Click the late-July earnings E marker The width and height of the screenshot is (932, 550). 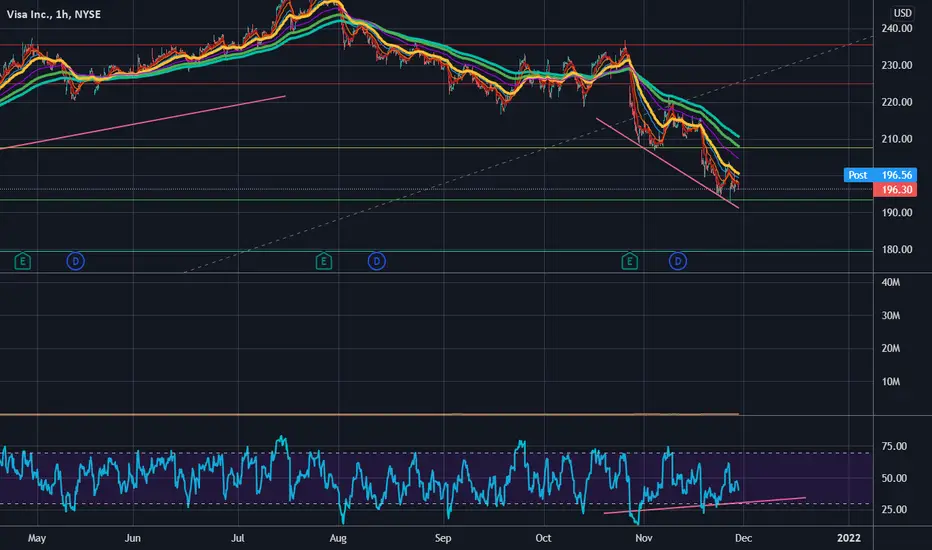(324, 261)
